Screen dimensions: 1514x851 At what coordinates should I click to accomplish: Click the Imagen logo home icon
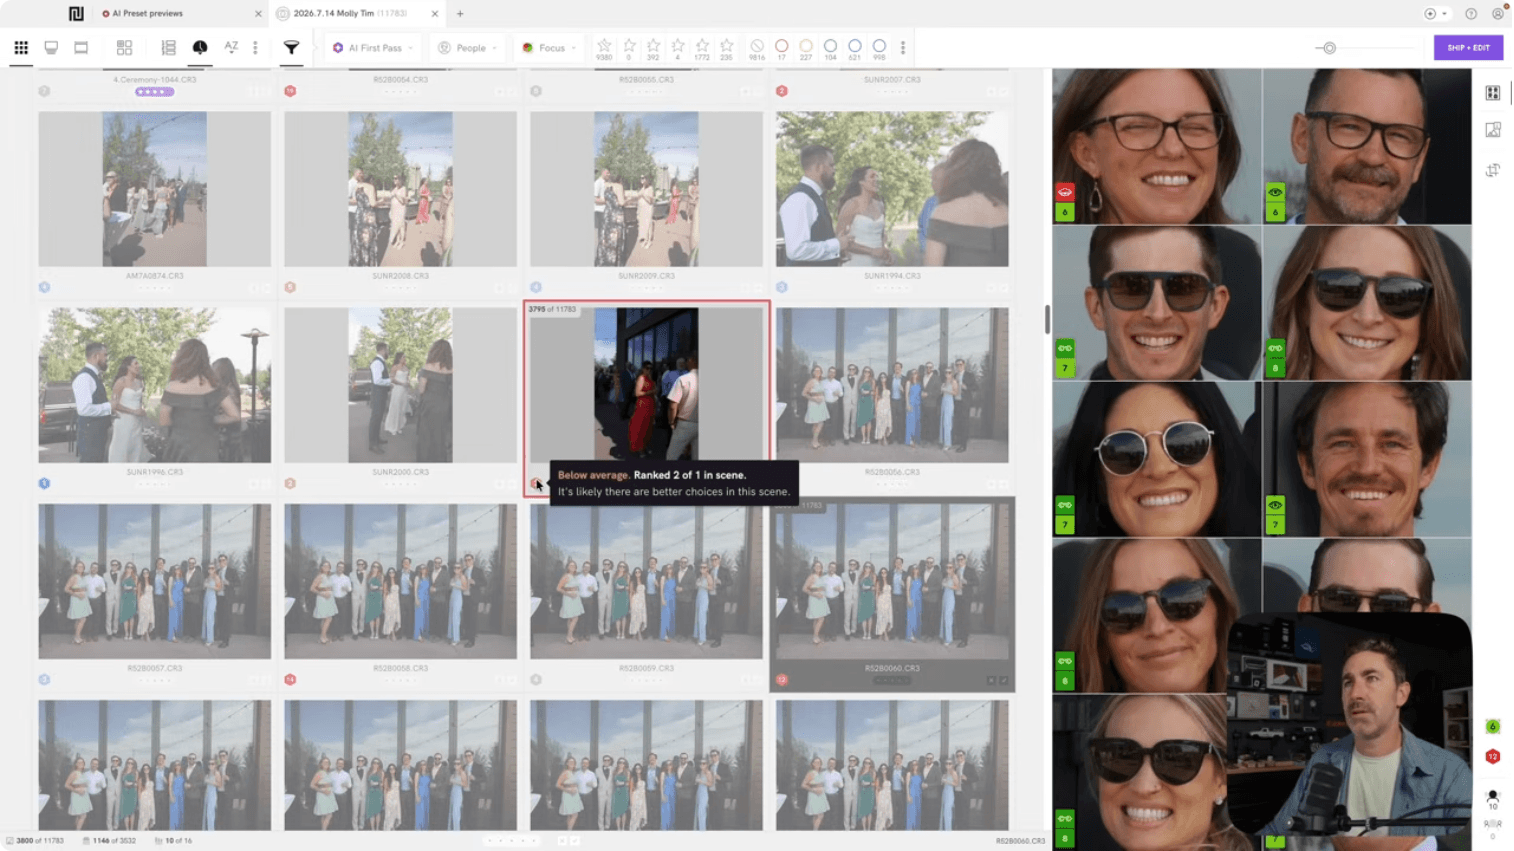[76, 14]
